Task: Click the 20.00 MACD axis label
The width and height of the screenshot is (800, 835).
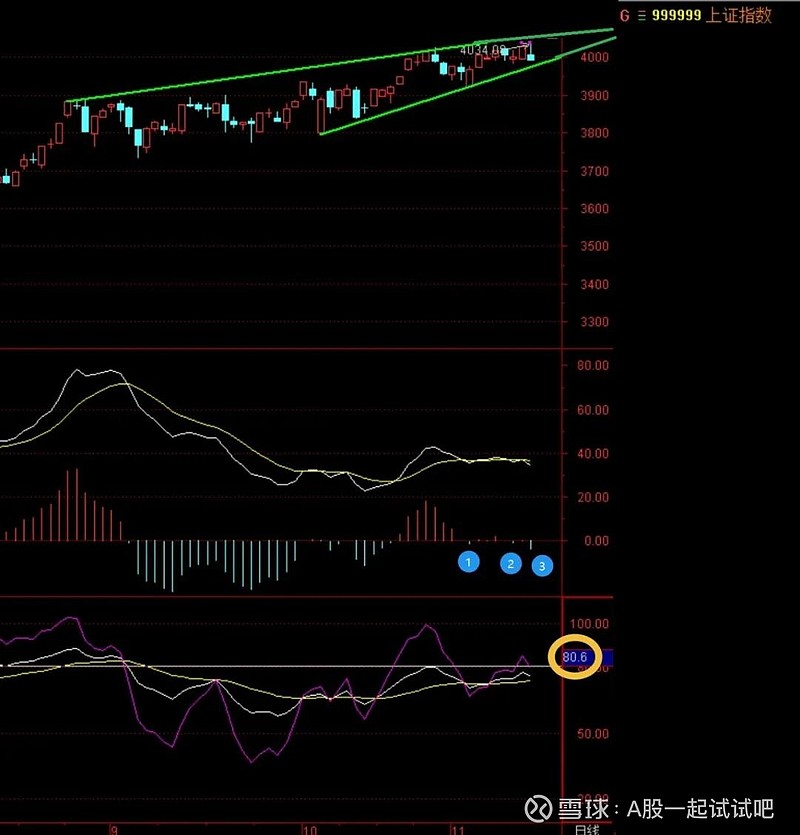Action: point(592,497)
